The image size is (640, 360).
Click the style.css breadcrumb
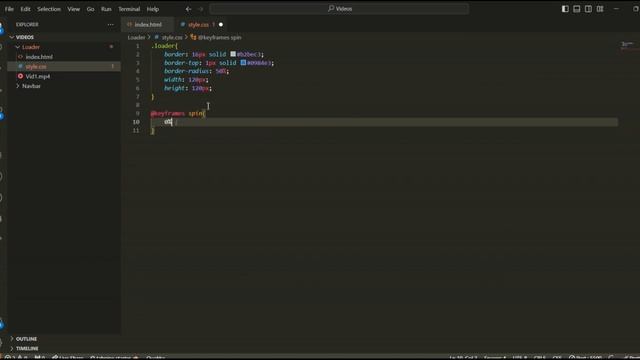pos(172,37)
